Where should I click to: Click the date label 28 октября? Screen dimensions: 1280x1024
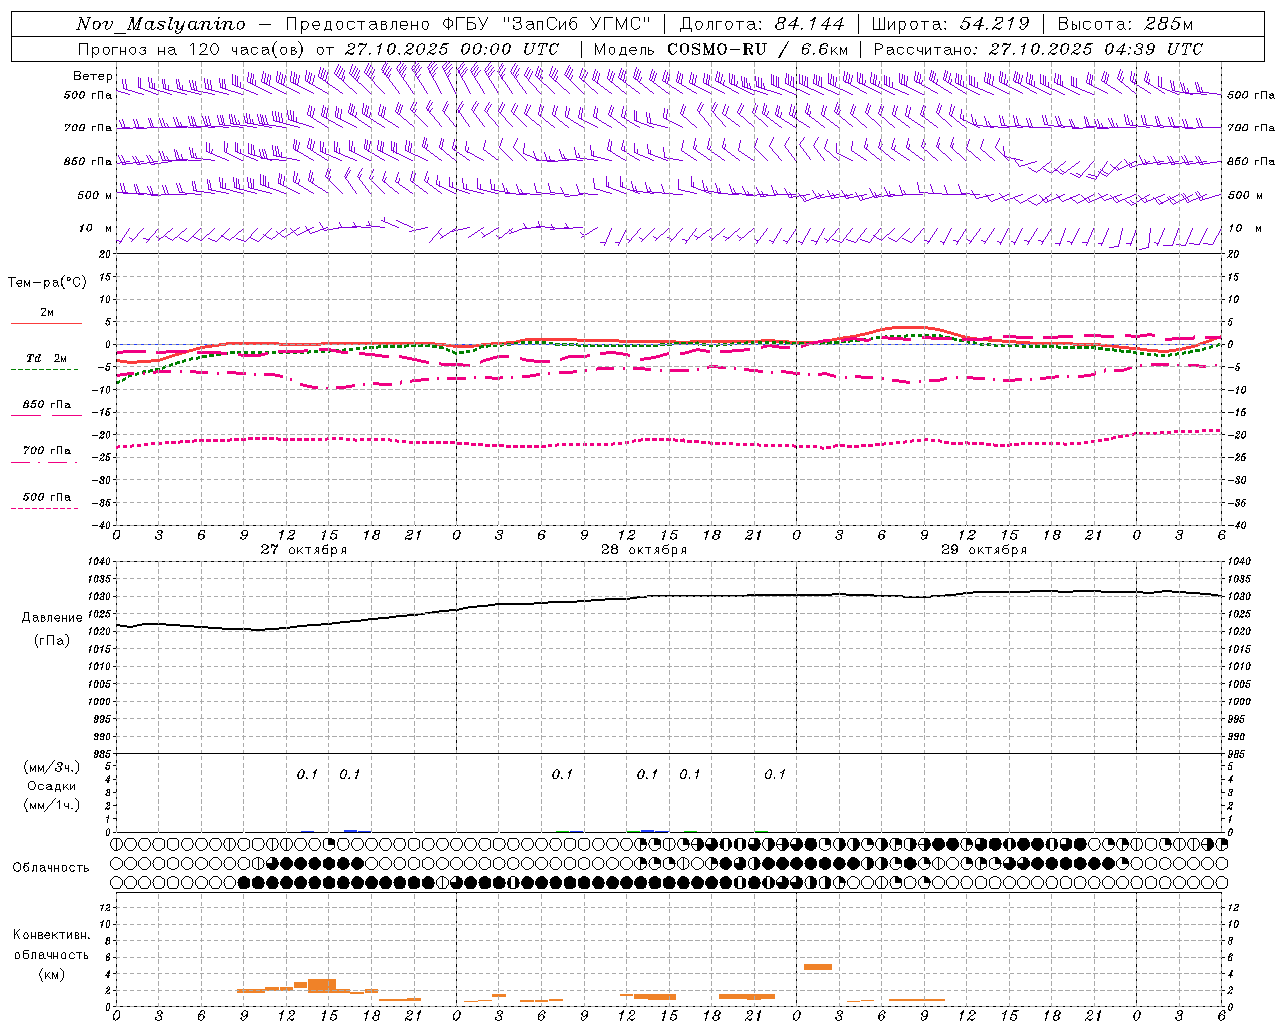click(644, 550)
